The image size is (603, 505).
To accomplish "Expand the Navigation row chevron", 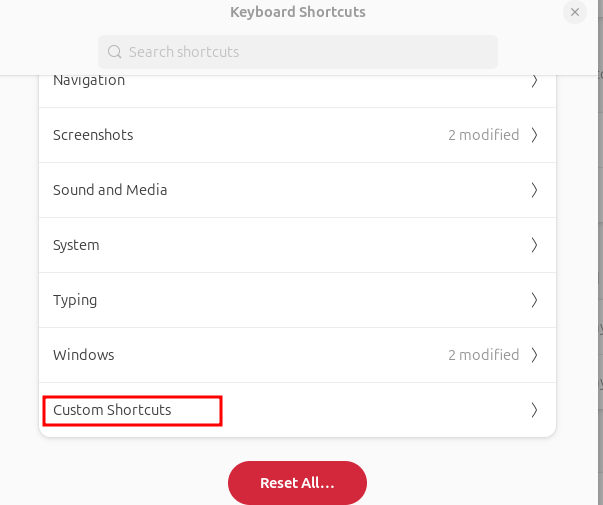I will pos(534,81).
